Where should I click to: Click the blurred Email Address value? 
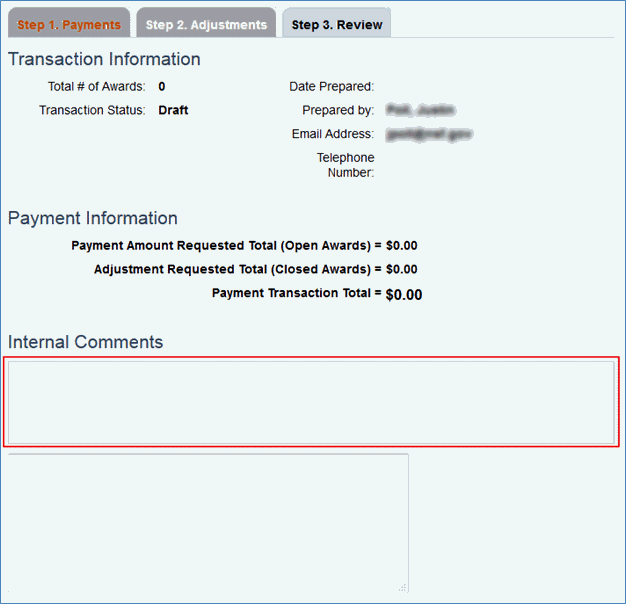pyautogui.click(x=428, y=134)
